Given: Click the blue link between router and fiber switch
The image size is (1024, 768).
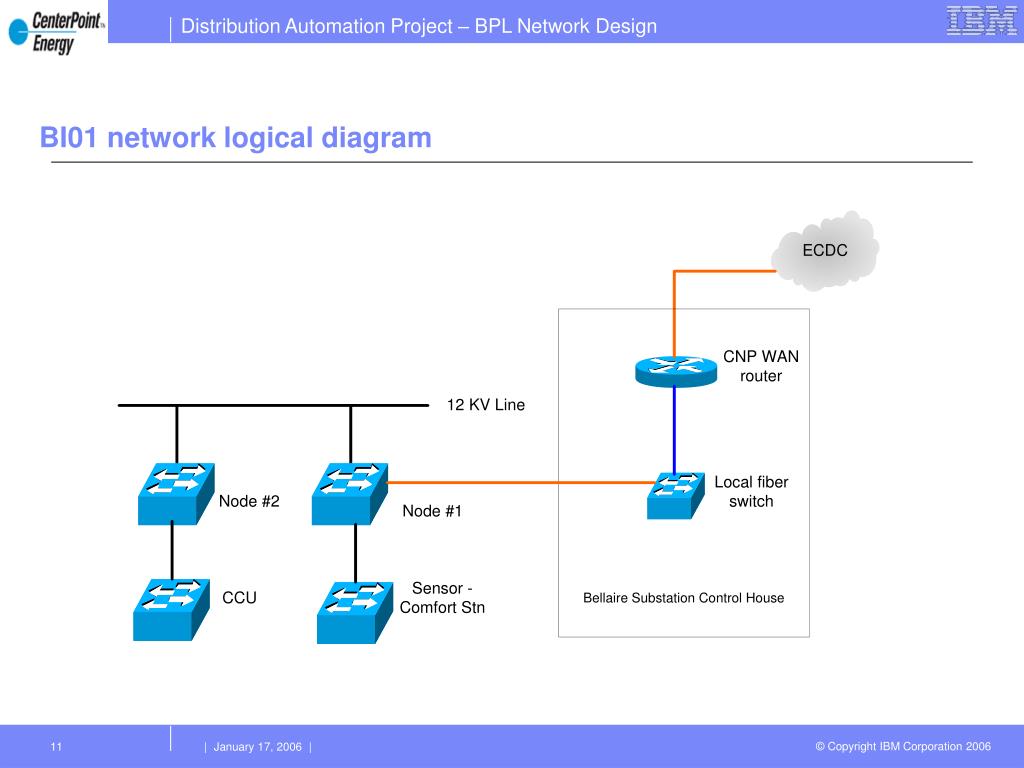Looking at the screenshot, I should pos(675,430).
